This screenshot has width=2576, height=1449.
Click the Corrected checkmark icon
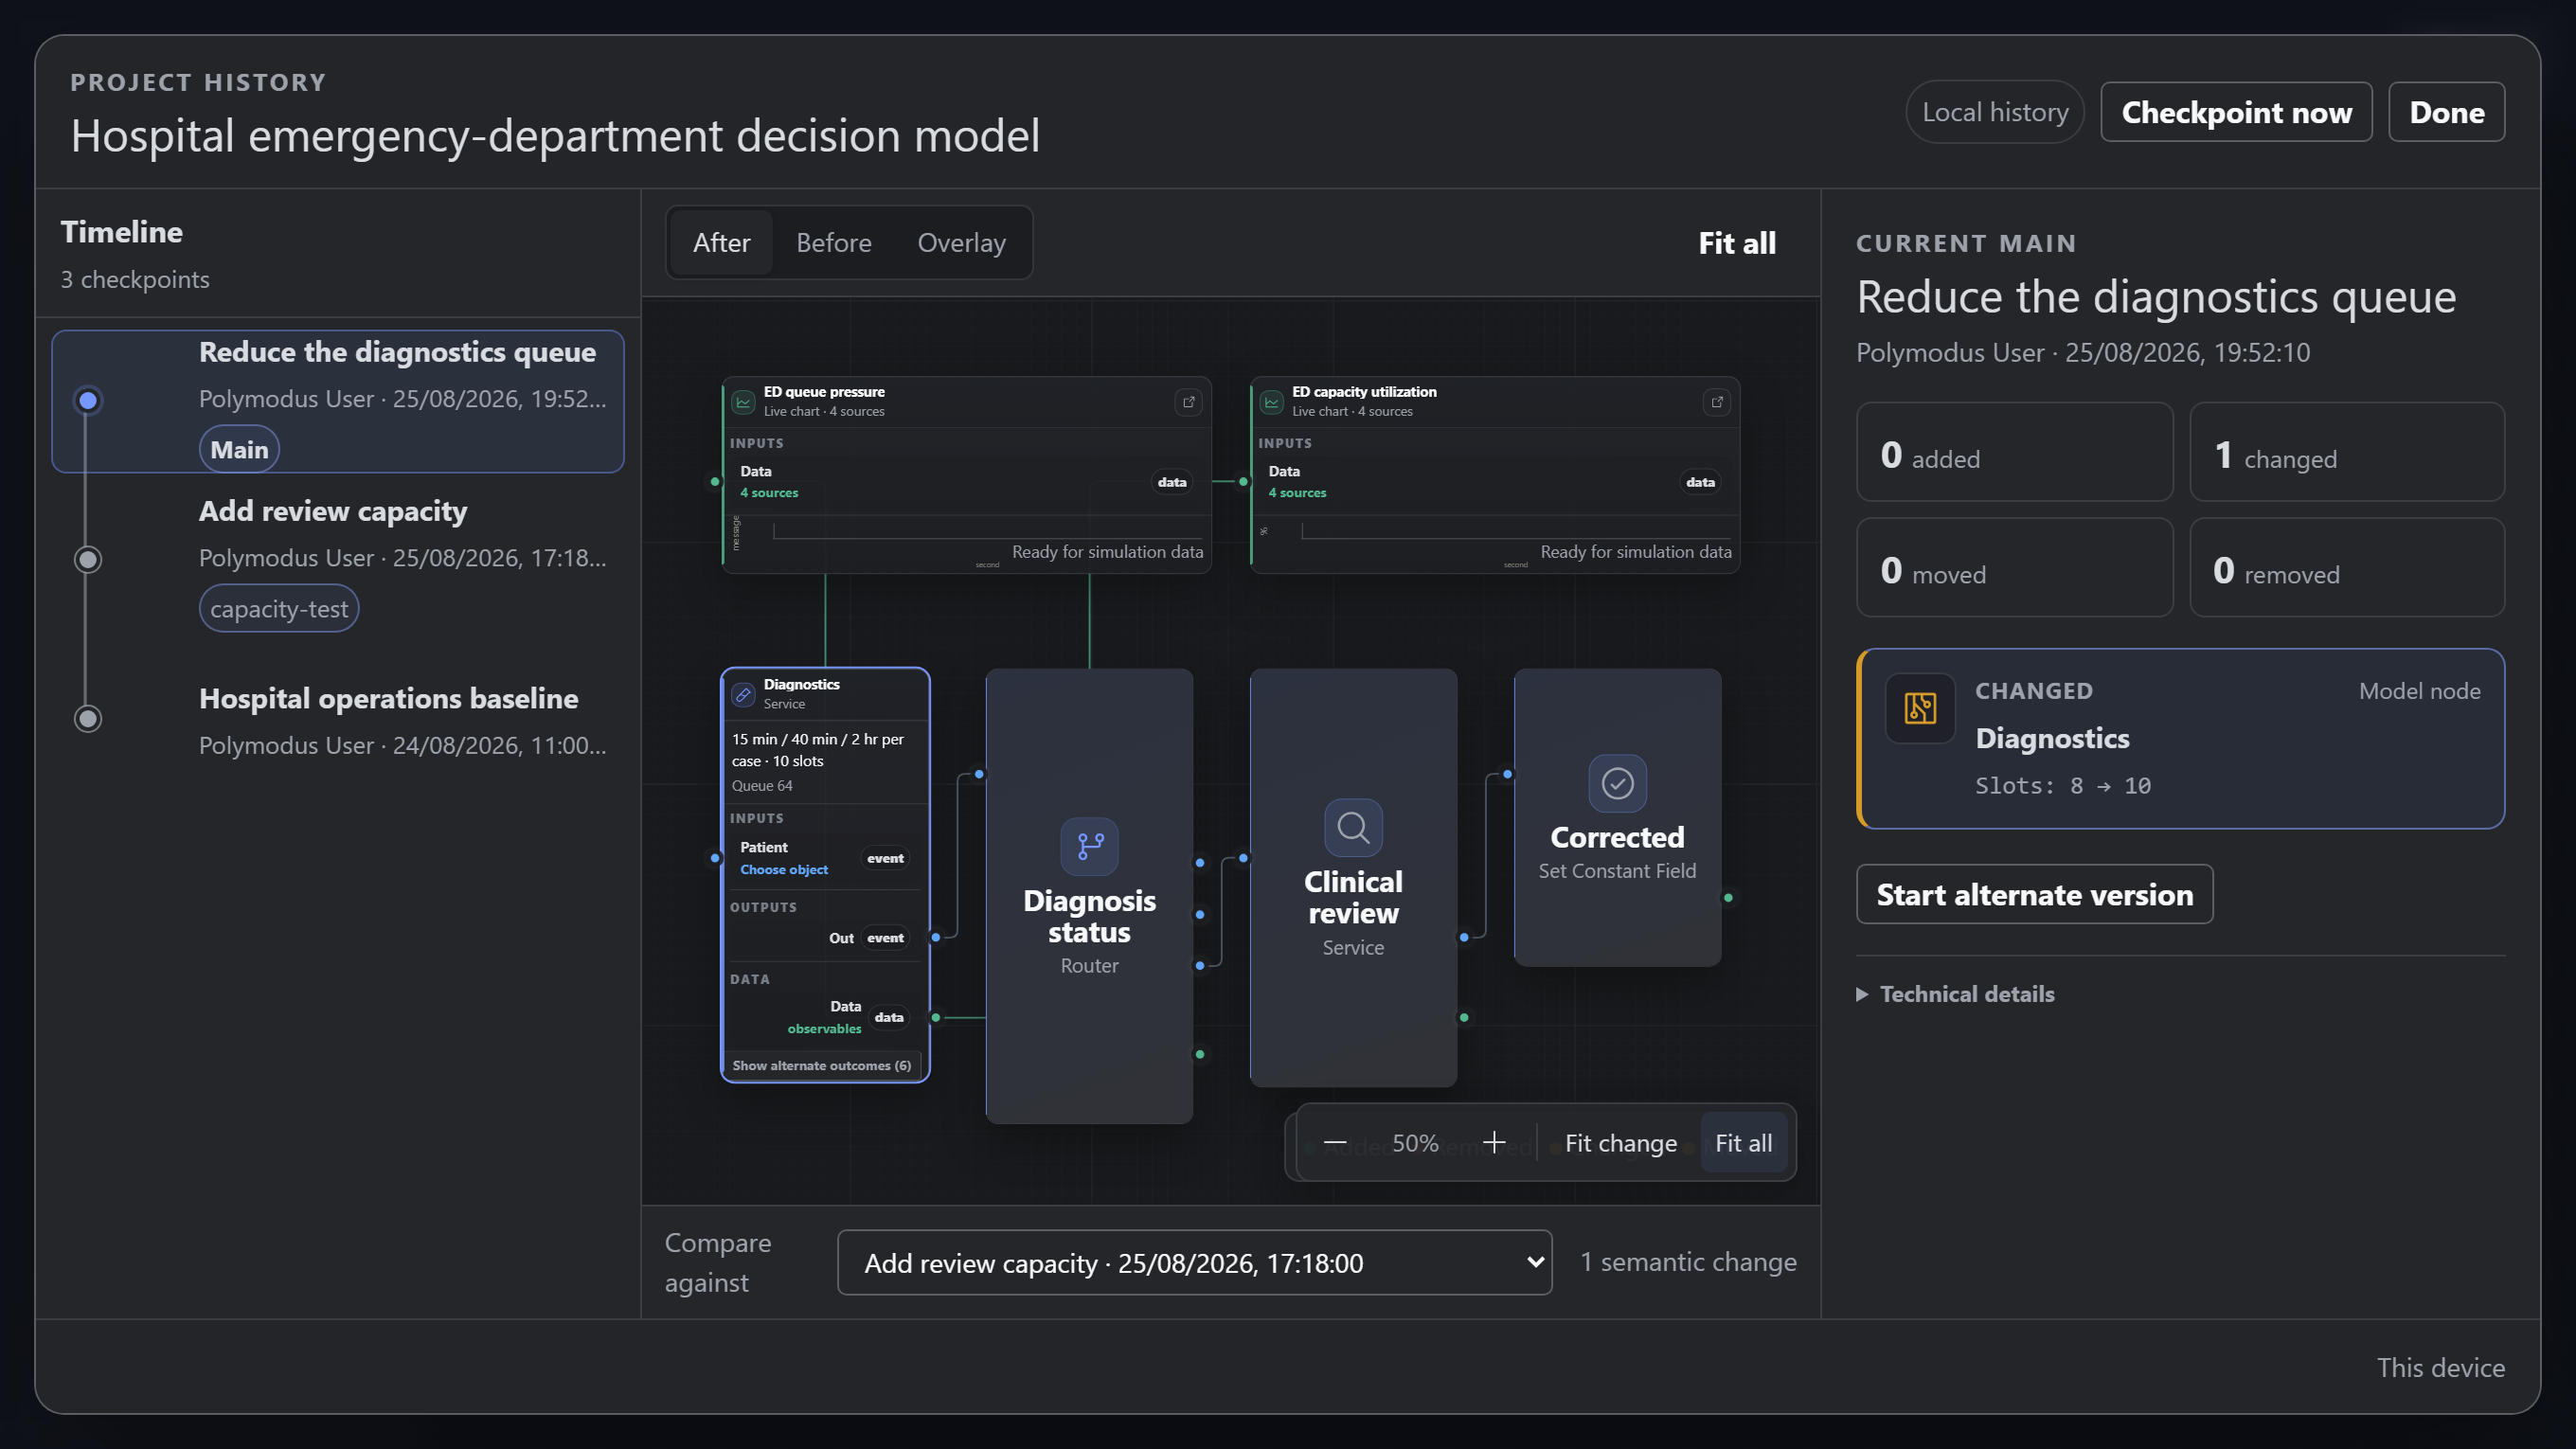click(1617, 783)
